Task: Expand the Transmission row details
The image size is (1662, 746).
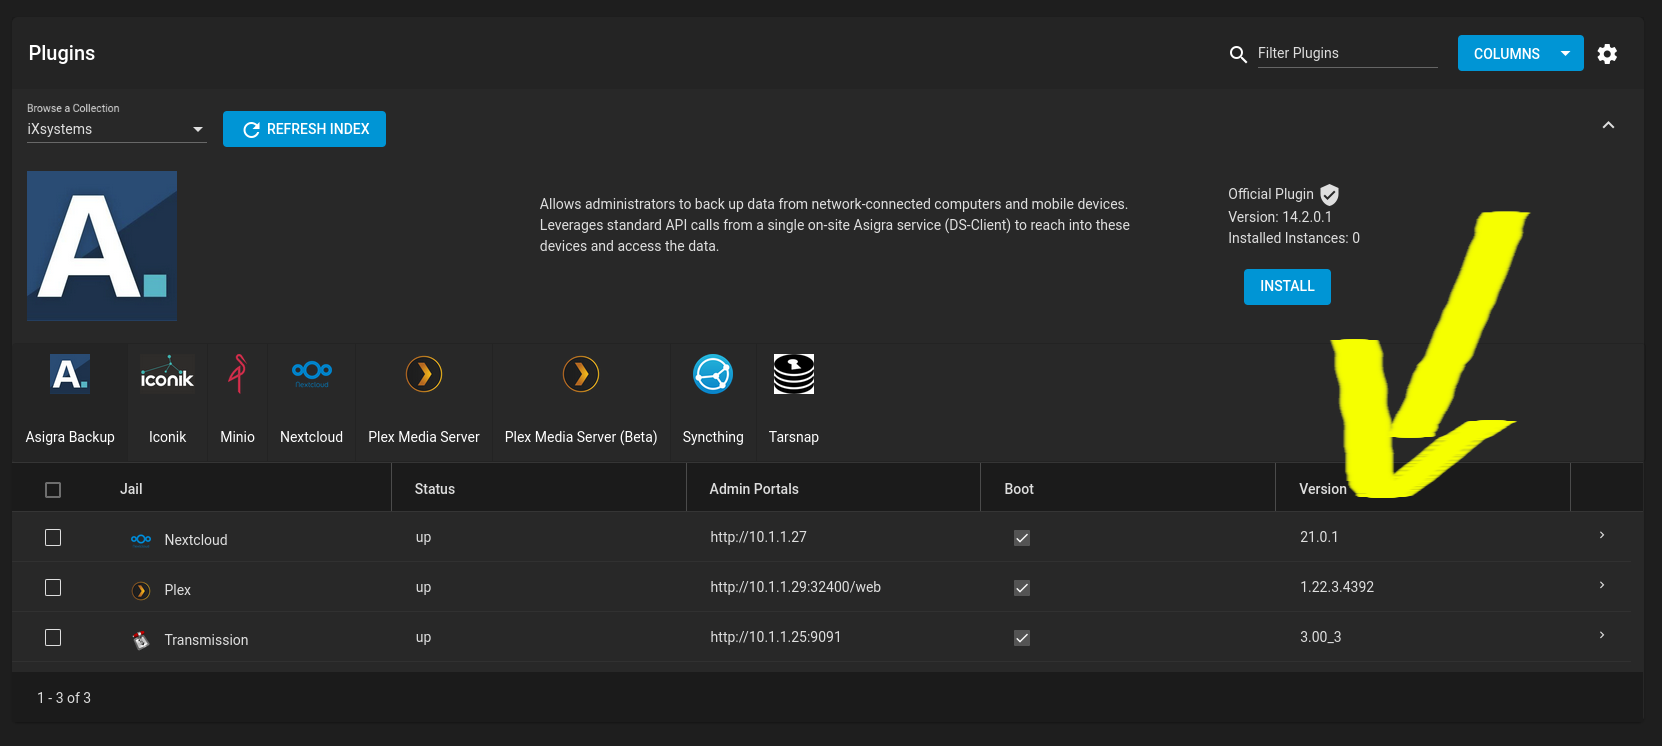Action: 1602,636
